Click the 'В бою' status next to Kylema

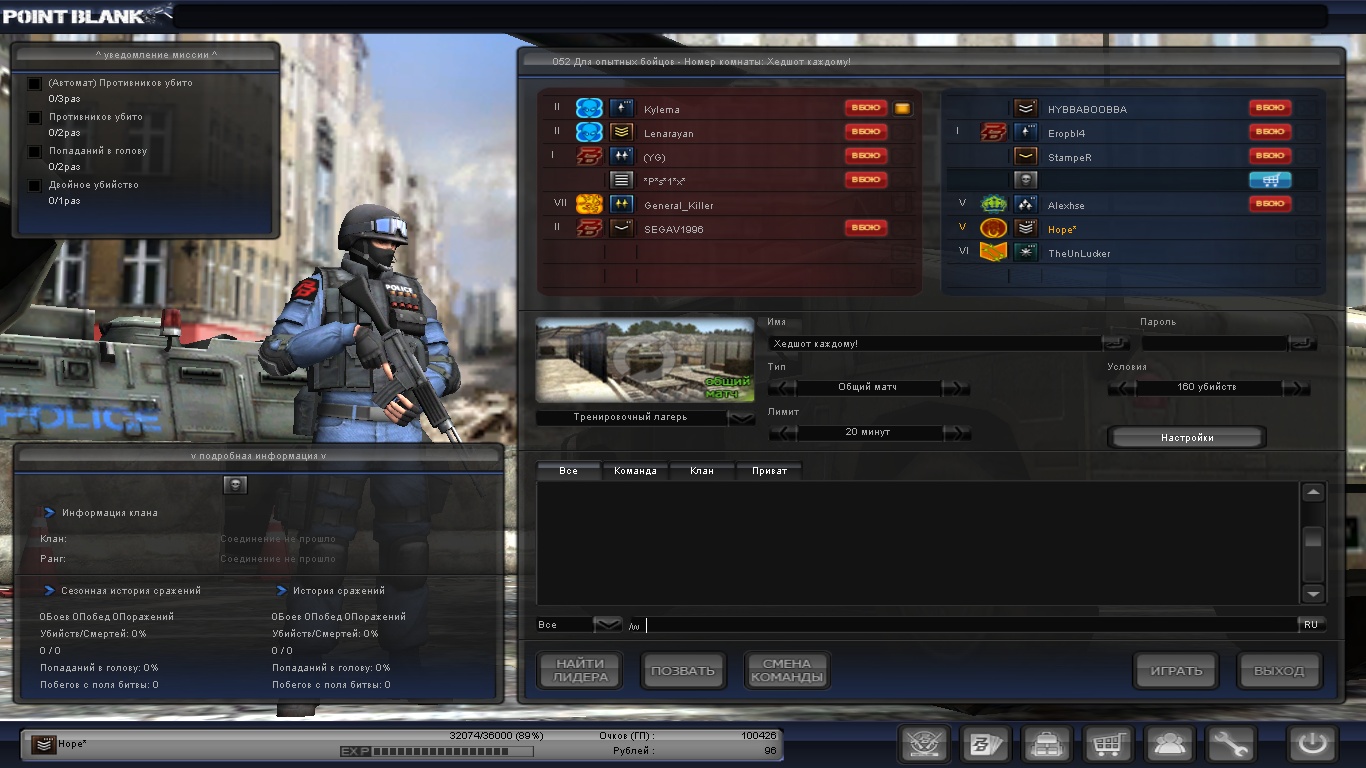click(x=866, y=108)
